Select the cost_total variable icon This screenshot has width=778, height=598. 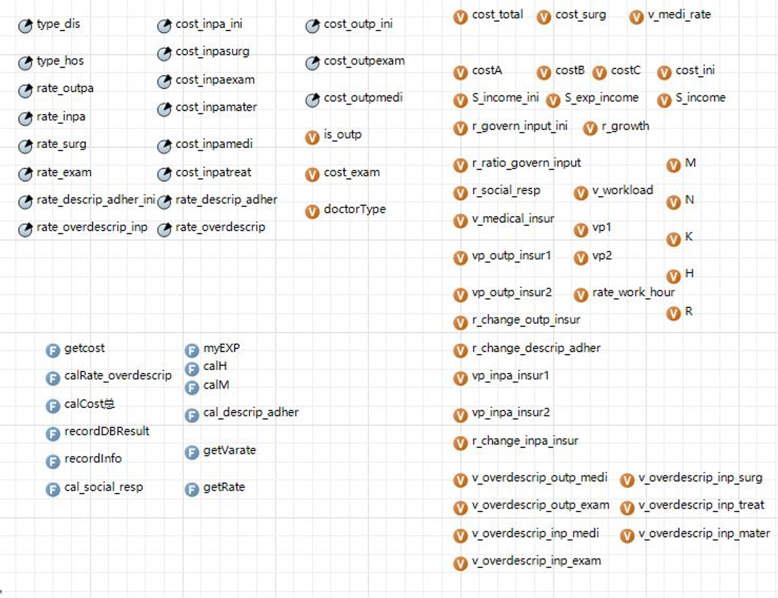tap(460, 16)
